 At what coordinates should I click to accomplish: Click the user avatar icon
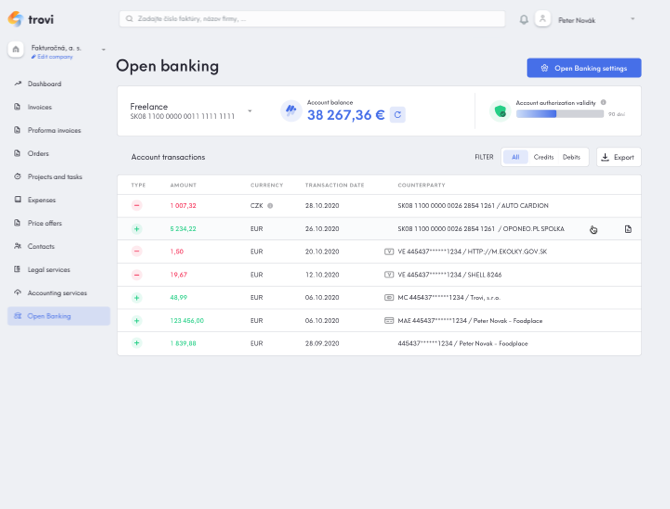pyautogui.click(x=543, y=19)
